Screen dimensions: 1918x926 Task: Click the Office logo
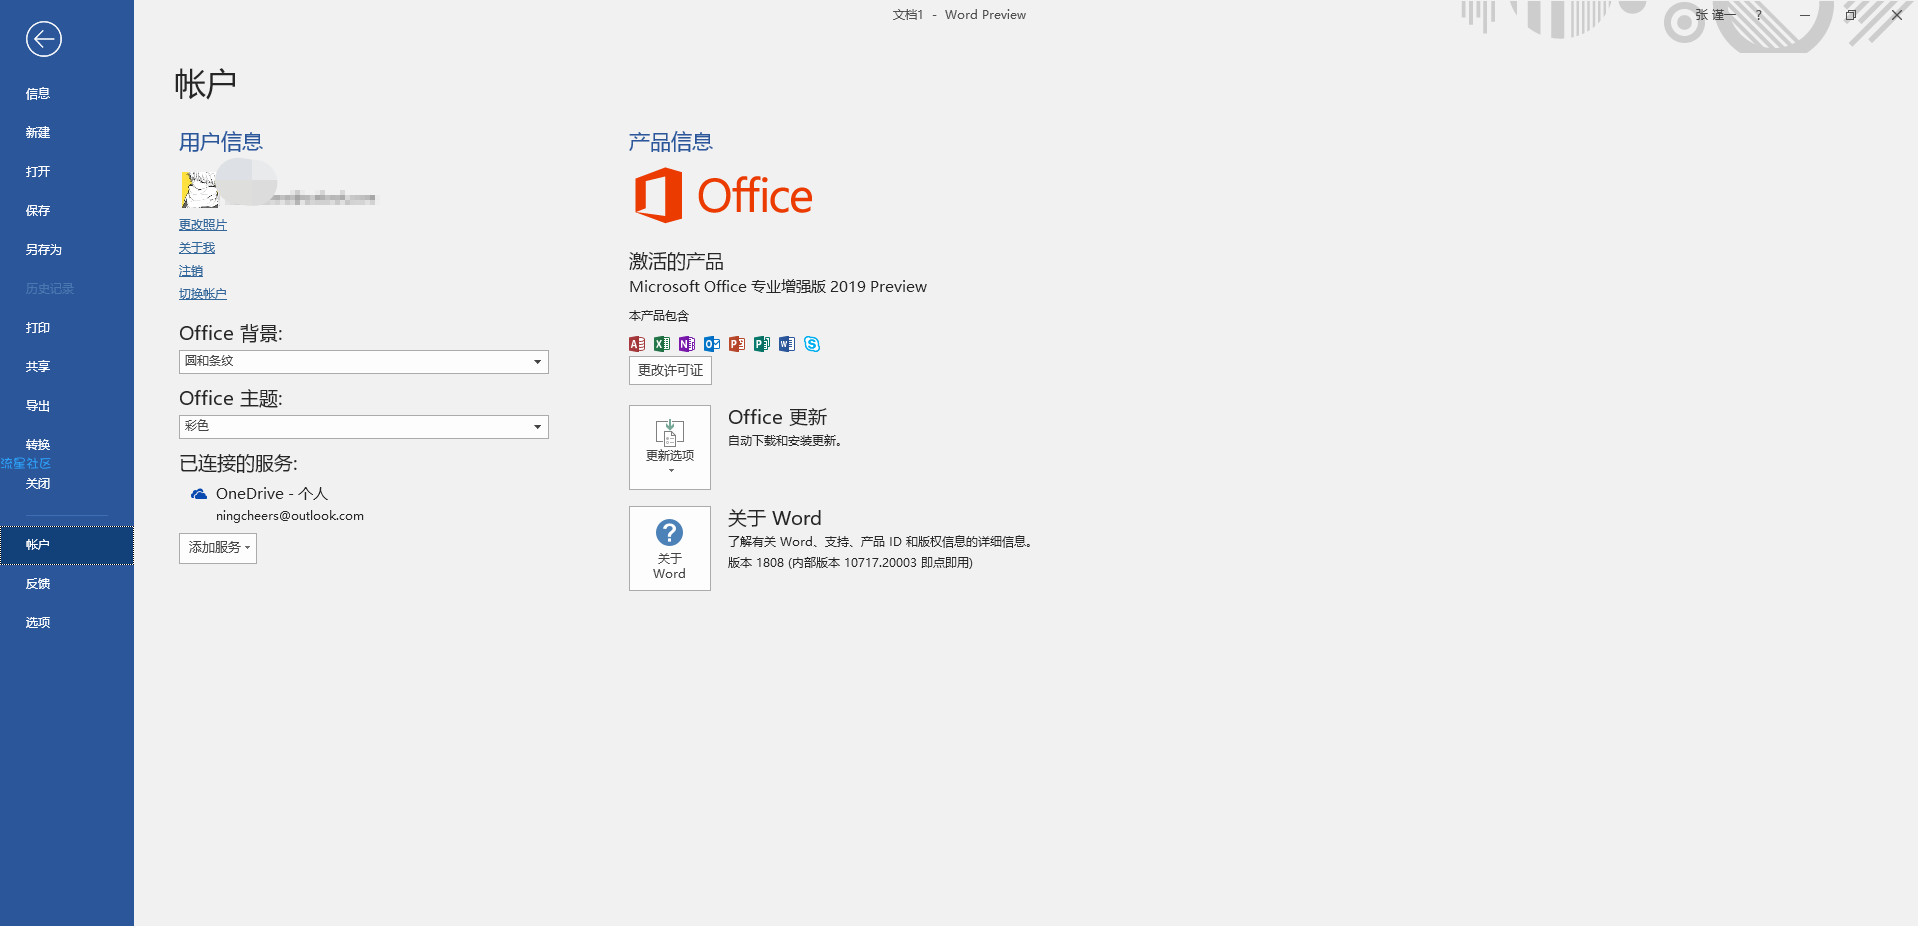pyautogui.click(x=723, y=195)
